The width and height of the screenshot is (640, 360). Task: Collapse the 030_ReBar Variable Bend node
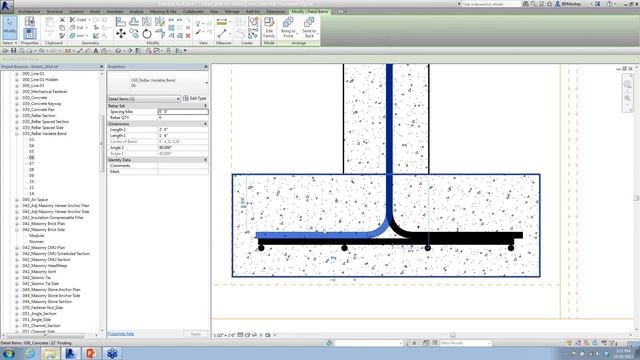17,134
